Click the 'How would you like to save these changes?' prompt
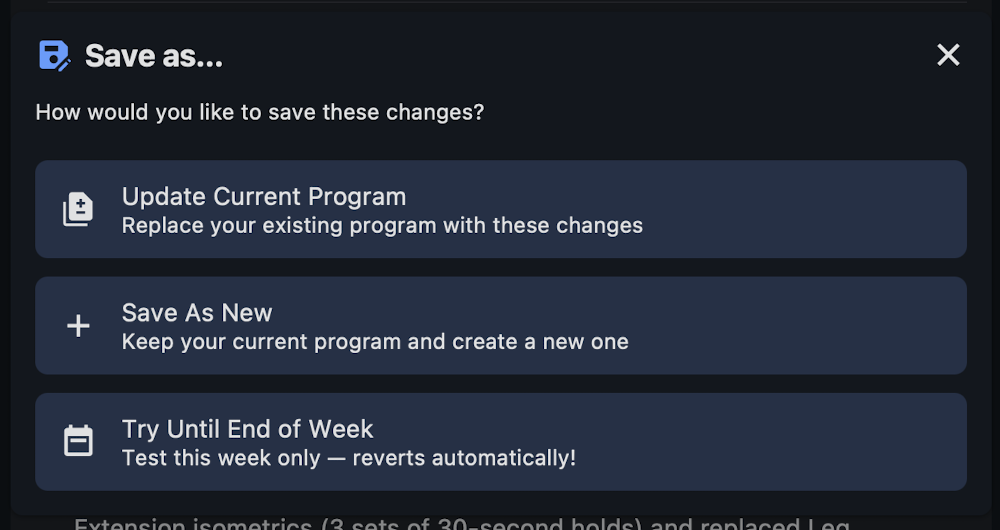 click(x=260, y=112)
